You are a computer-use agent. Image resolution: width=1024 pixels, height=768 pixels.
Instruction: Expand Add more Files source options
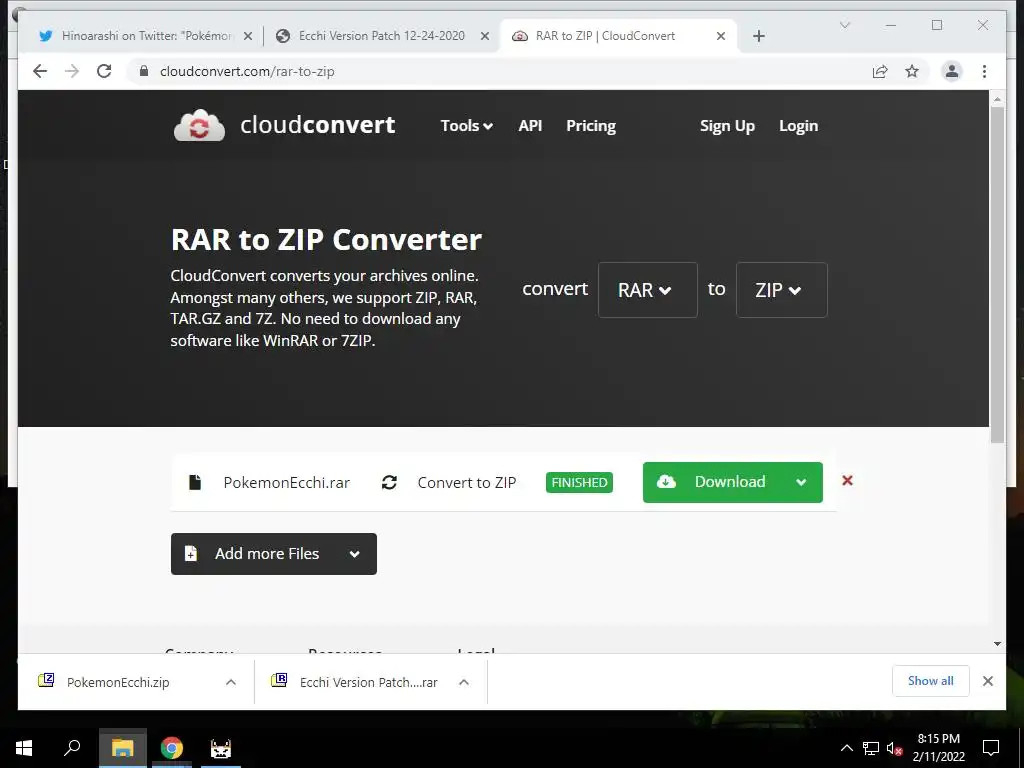pos(355,554)
